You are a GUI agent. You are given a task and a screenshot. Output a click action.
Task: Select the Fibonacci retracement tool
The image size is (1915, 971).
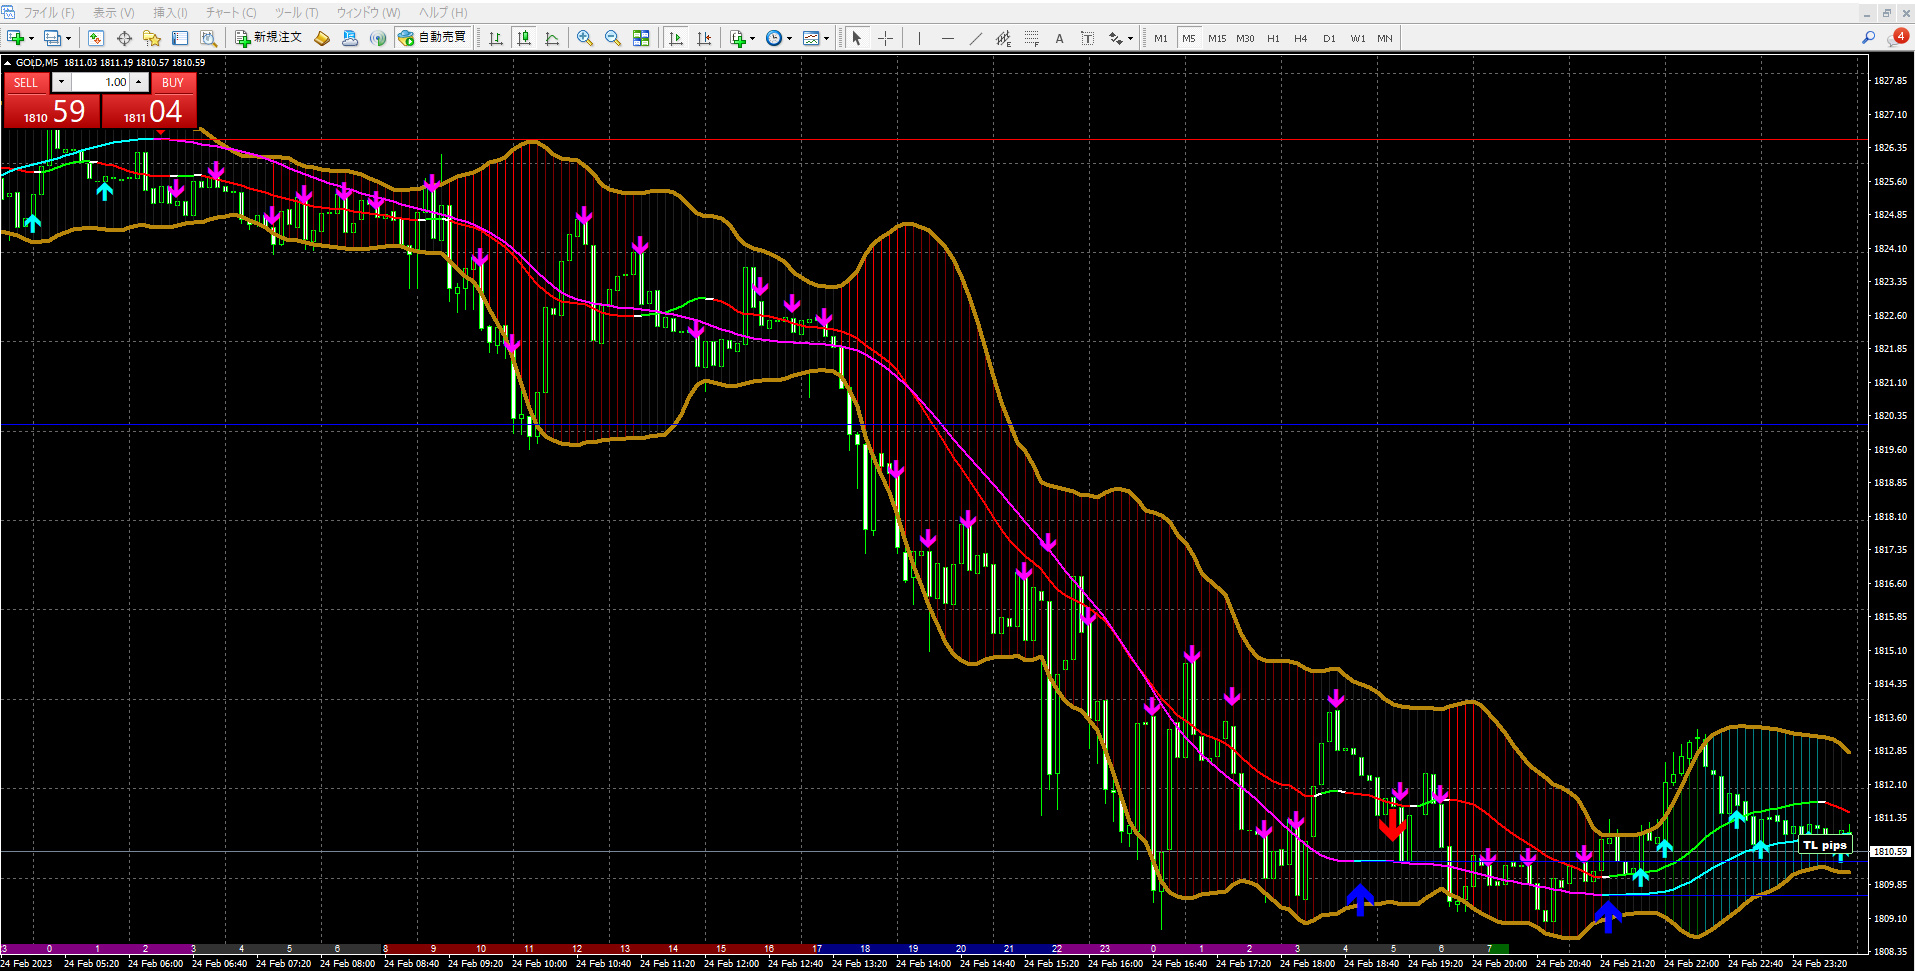click(1031, 38)
